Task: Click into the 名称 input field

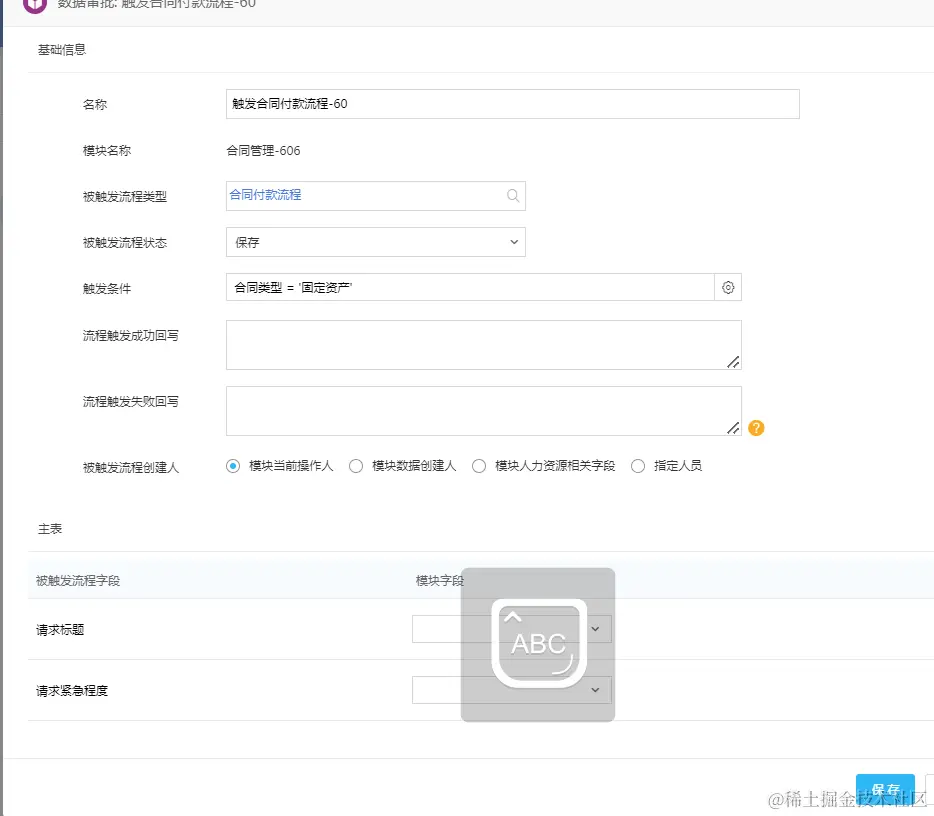Action: (x=513, y=104)
